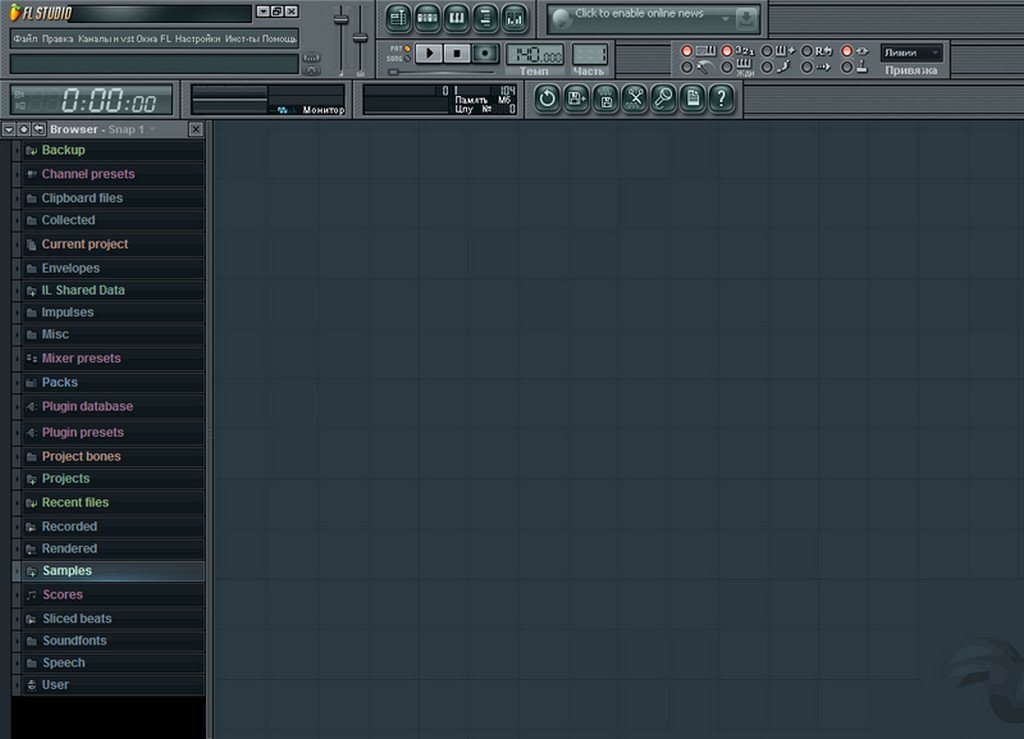The height and width of the screenshot is (739, 1024).
Task: Open the Настройки menu
Action: 198,38
